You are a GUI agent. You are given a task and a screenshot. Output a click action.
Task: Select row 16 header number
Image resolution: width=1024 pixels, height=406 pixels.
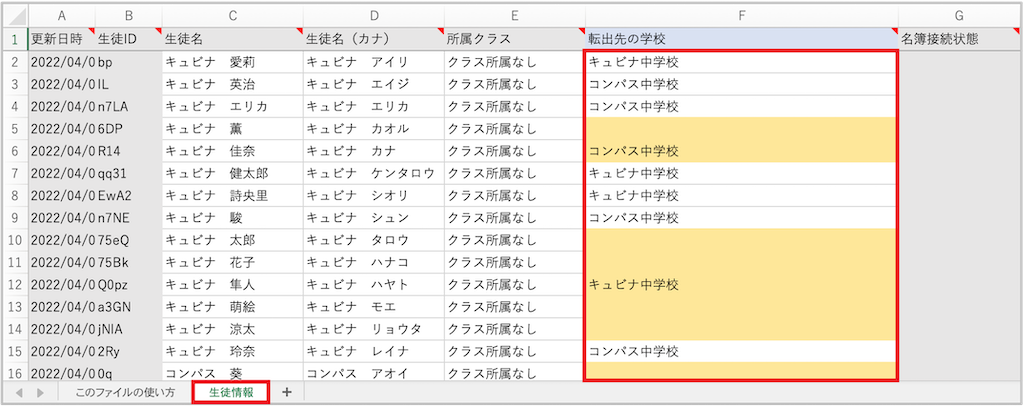coord(15,373)
